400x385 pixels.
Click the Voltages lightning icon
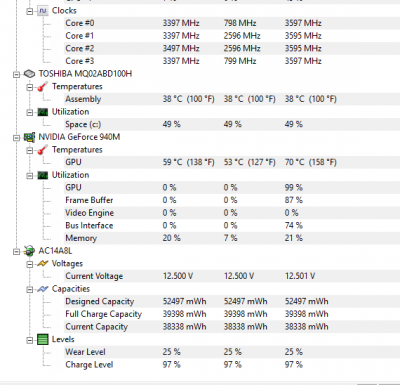[43, 264]
